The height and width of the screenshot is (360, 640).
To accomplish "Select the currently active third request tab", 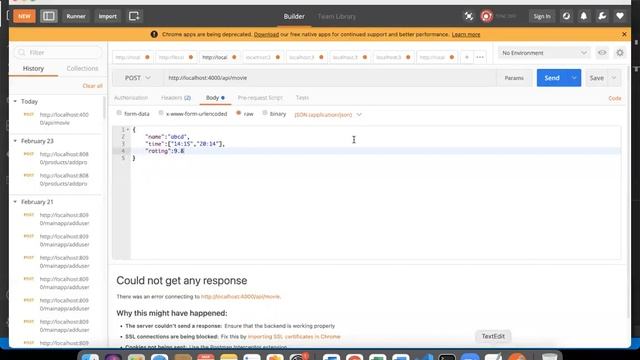I will click(x=219, y=57).
